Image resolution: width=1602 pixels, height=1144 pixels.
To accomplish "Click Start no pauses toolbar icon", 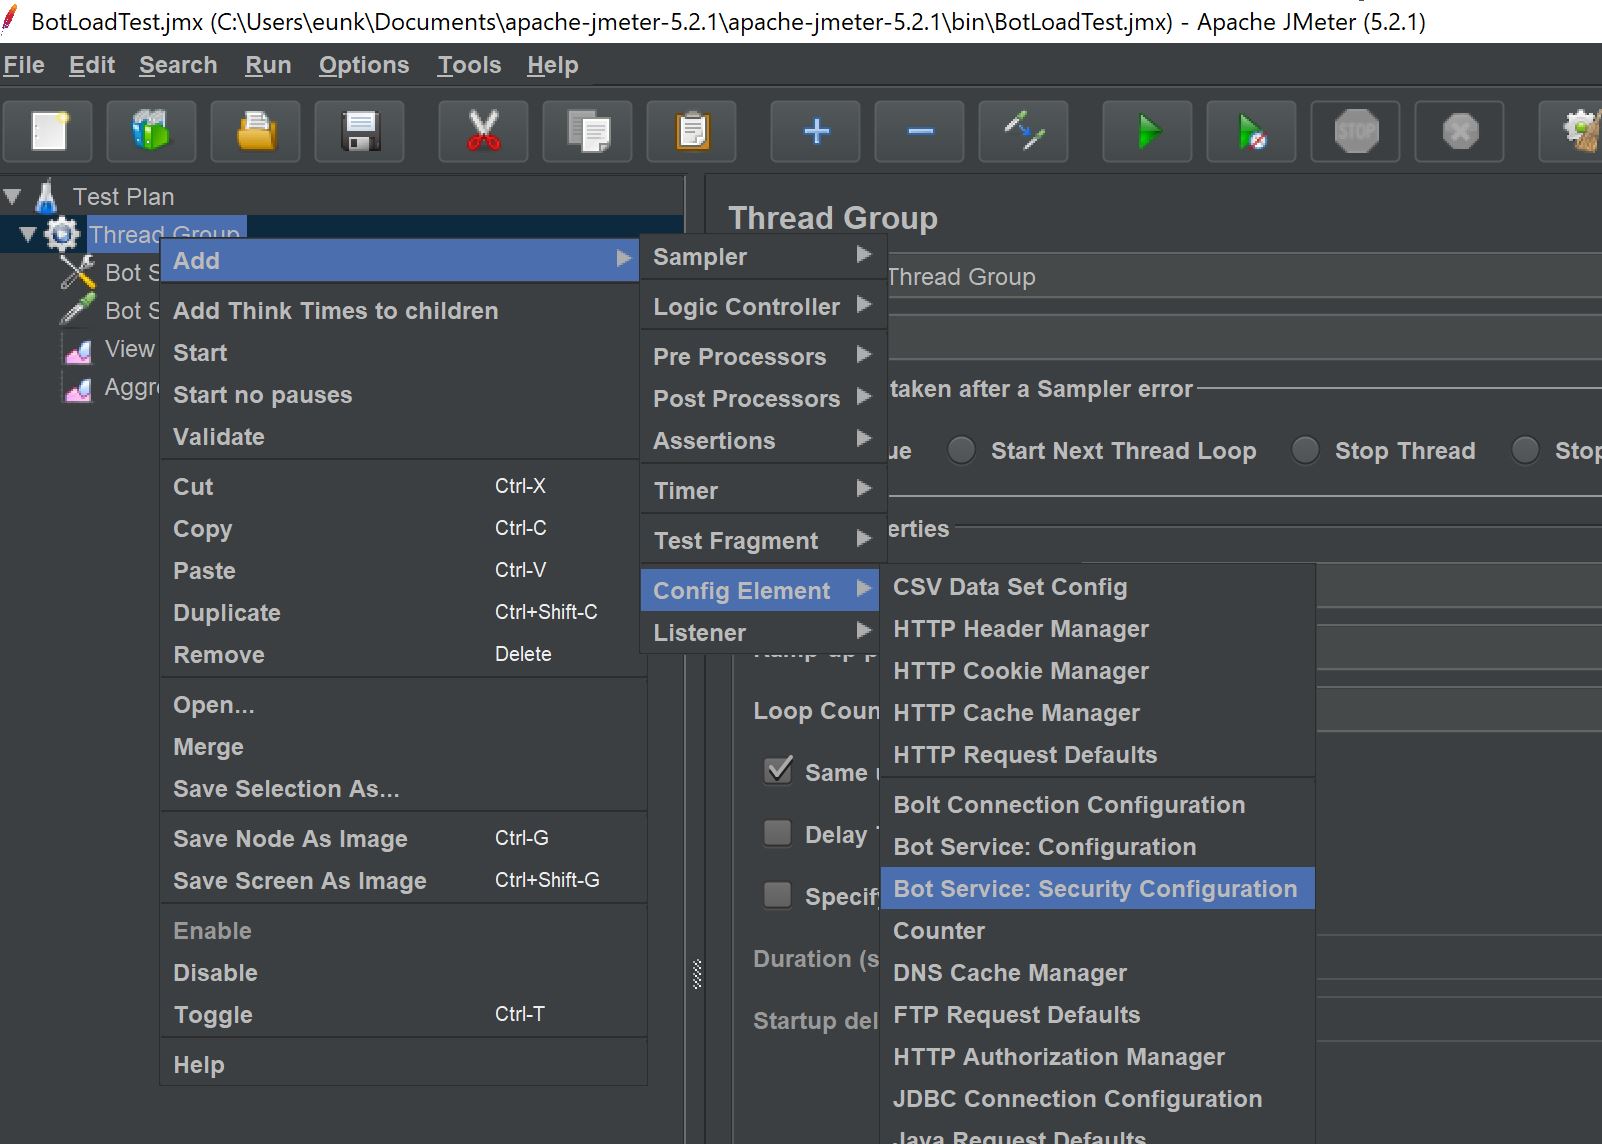I will [1252, 131].
